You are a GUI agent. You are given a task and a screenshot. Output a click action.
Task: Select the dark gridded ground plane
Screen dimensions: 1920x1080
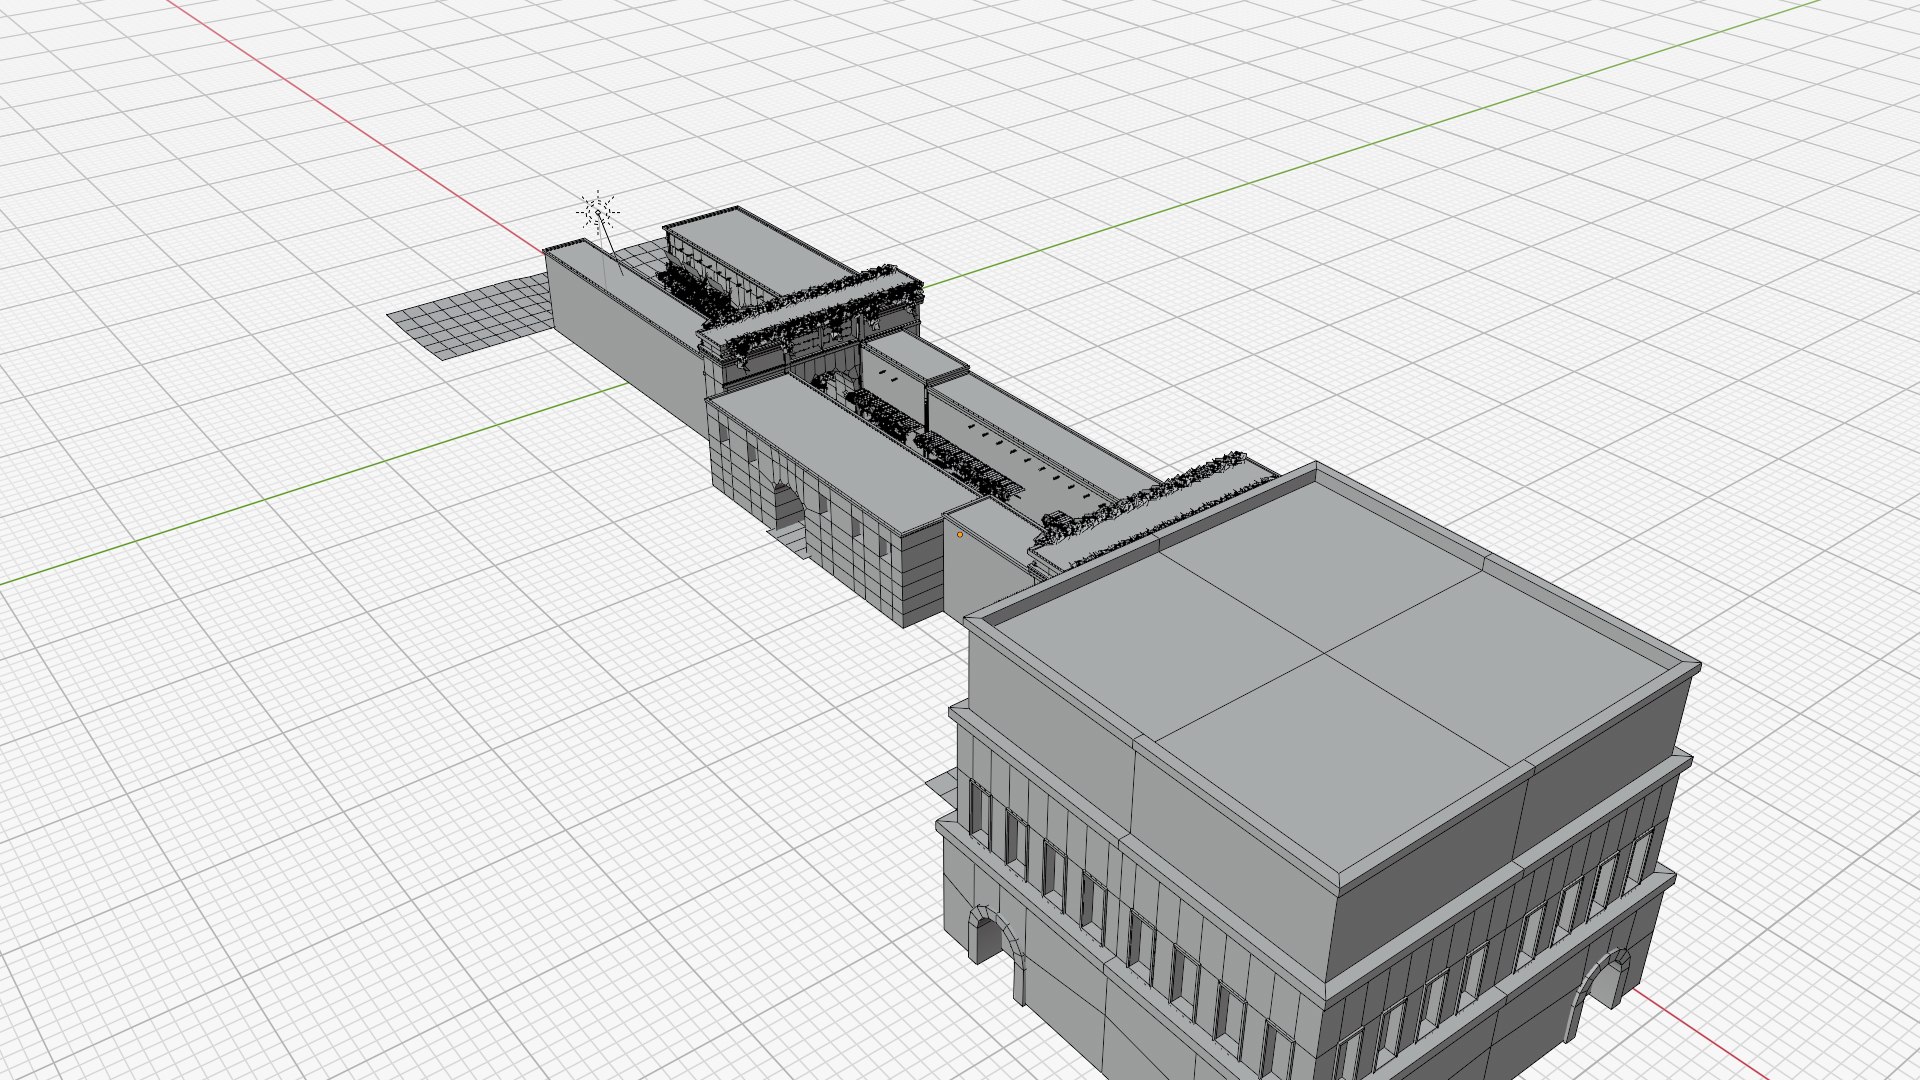pyautogui.click(x=472, y=316)
